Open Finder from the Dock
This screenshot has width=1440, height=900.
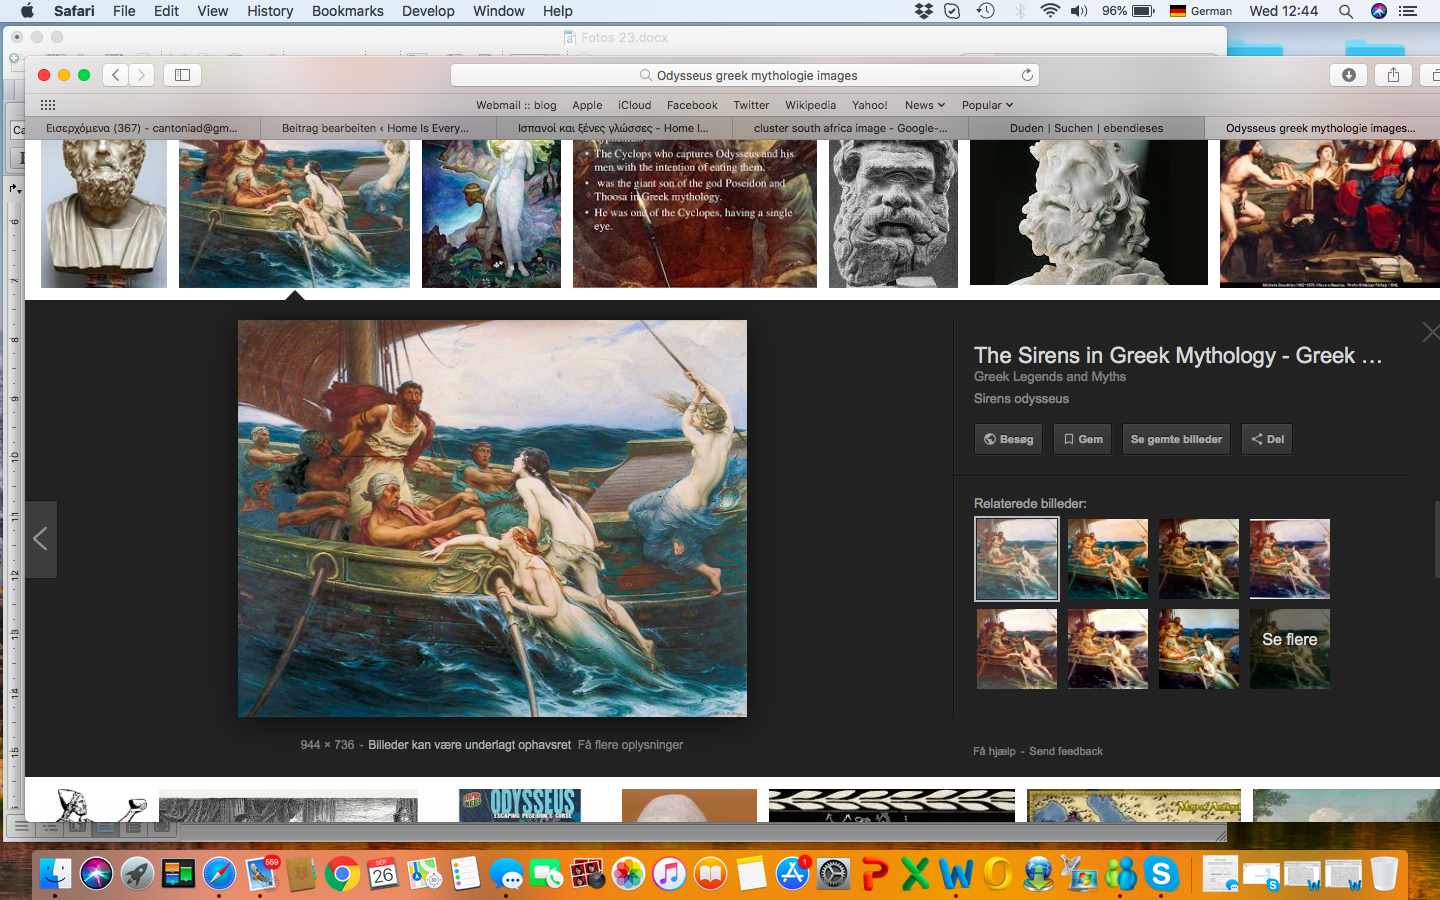tap(56, 874)
